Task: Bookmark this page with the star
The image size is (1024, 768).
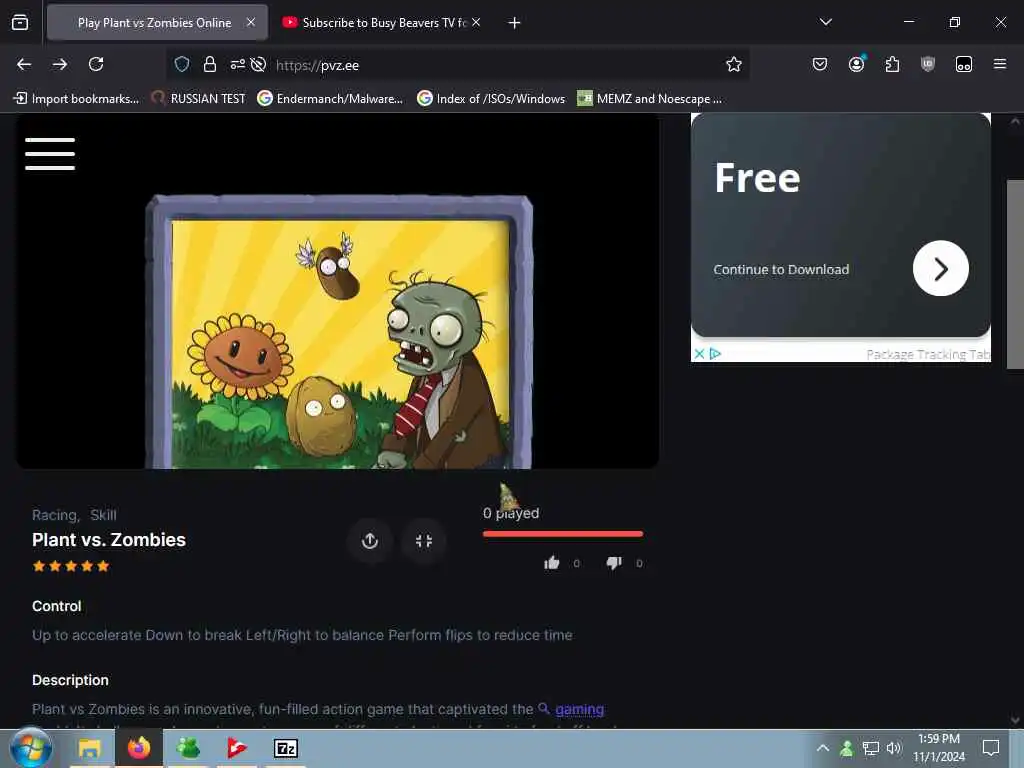Action: tap(733, 64)
